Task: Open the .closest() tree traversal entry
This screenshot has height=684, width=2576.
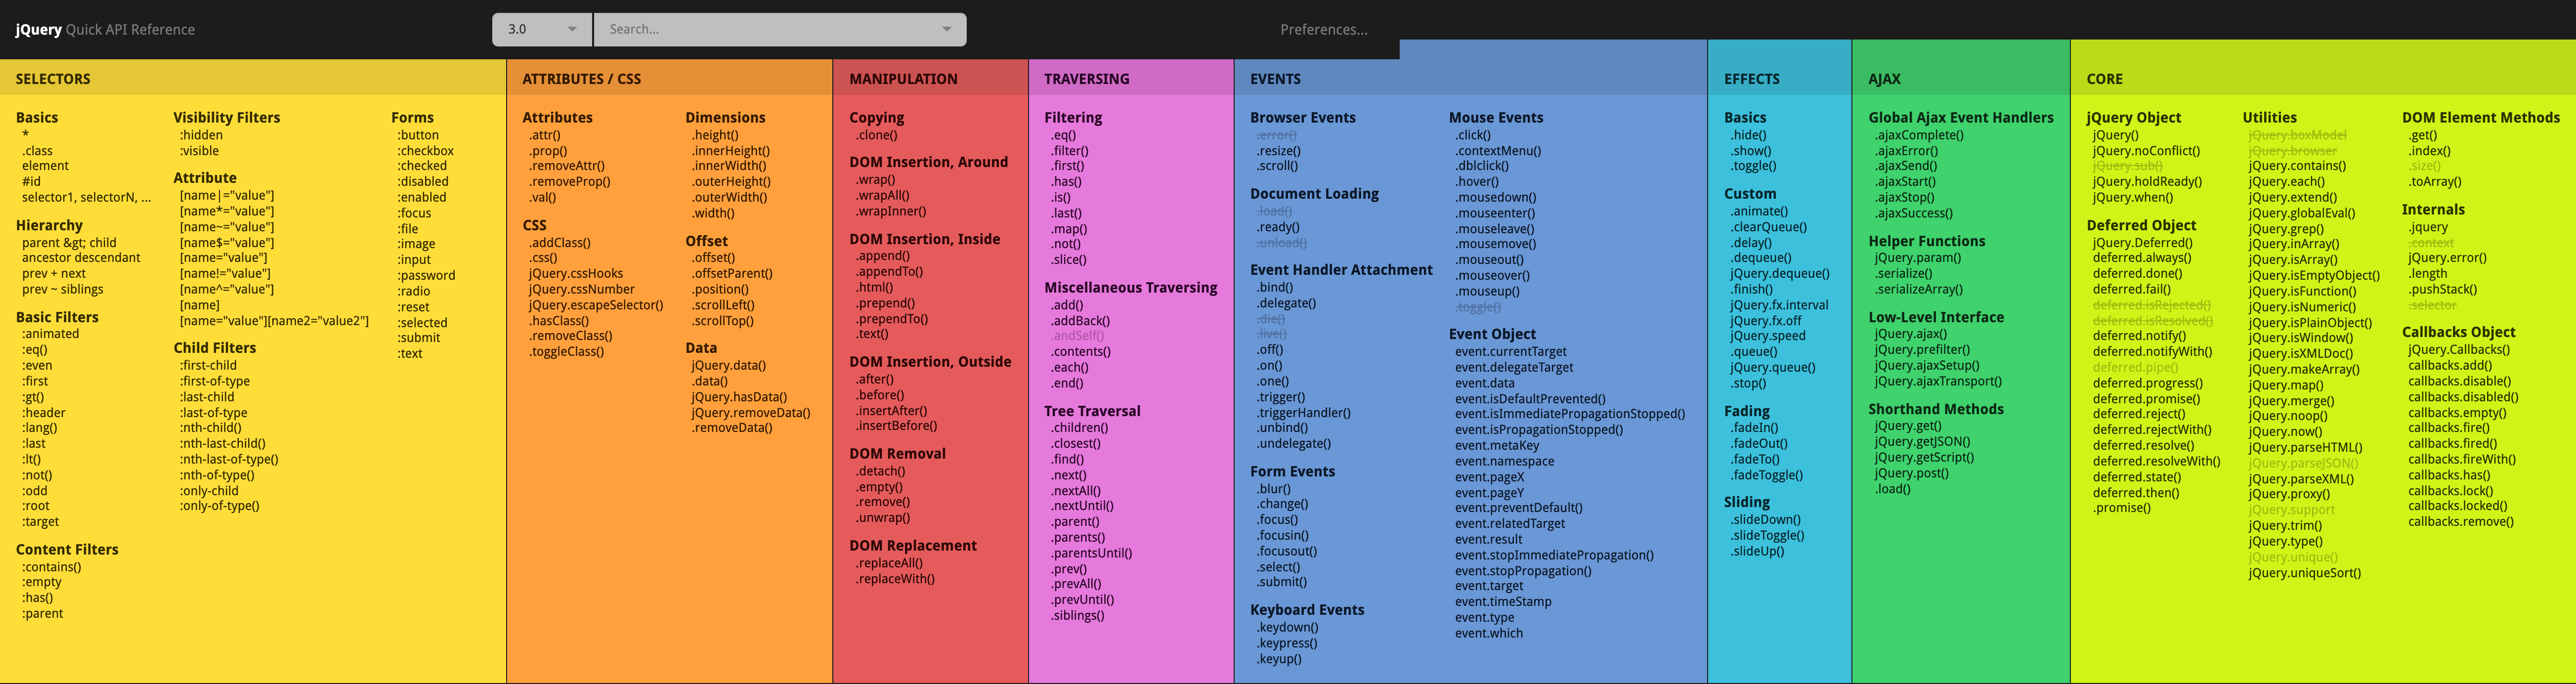Action: point(1075,444)
